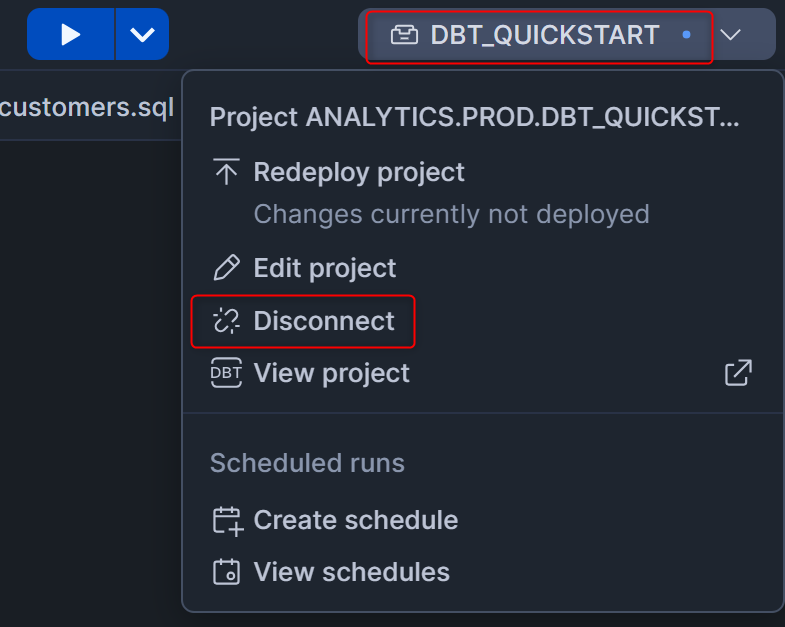Open View schedules from the menu
Image resolution: width=785 pixels, height=627 pixels.
[x=352, y=572]
